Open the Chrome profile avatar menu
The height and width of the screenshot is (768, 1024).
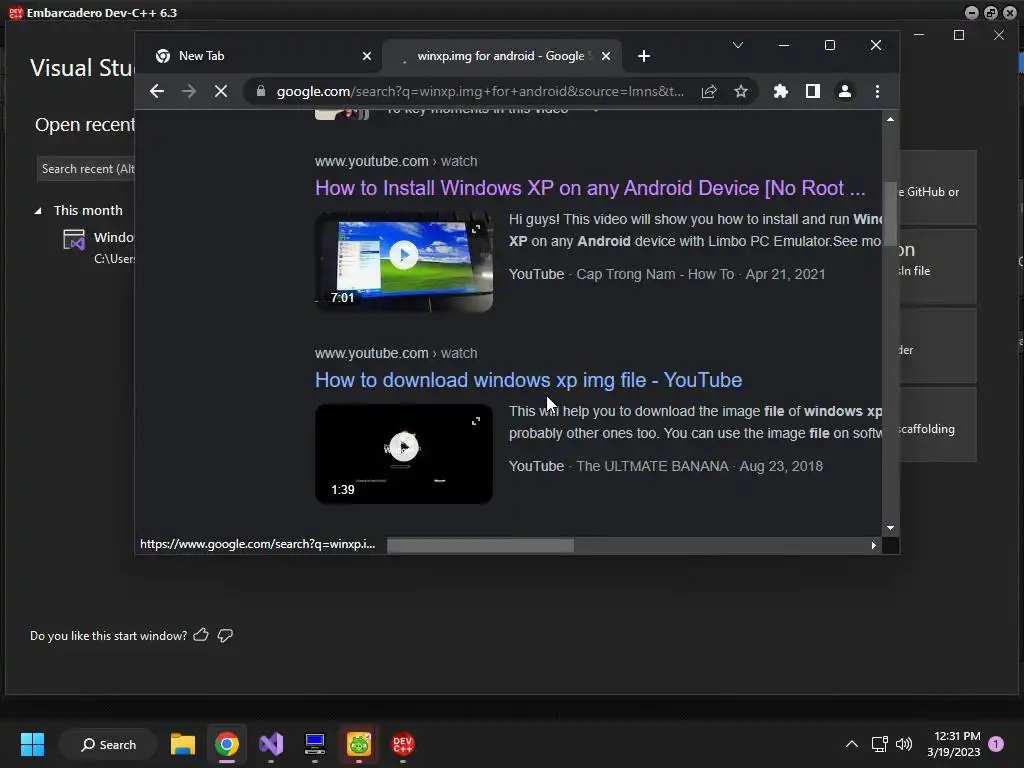[844, 91]
